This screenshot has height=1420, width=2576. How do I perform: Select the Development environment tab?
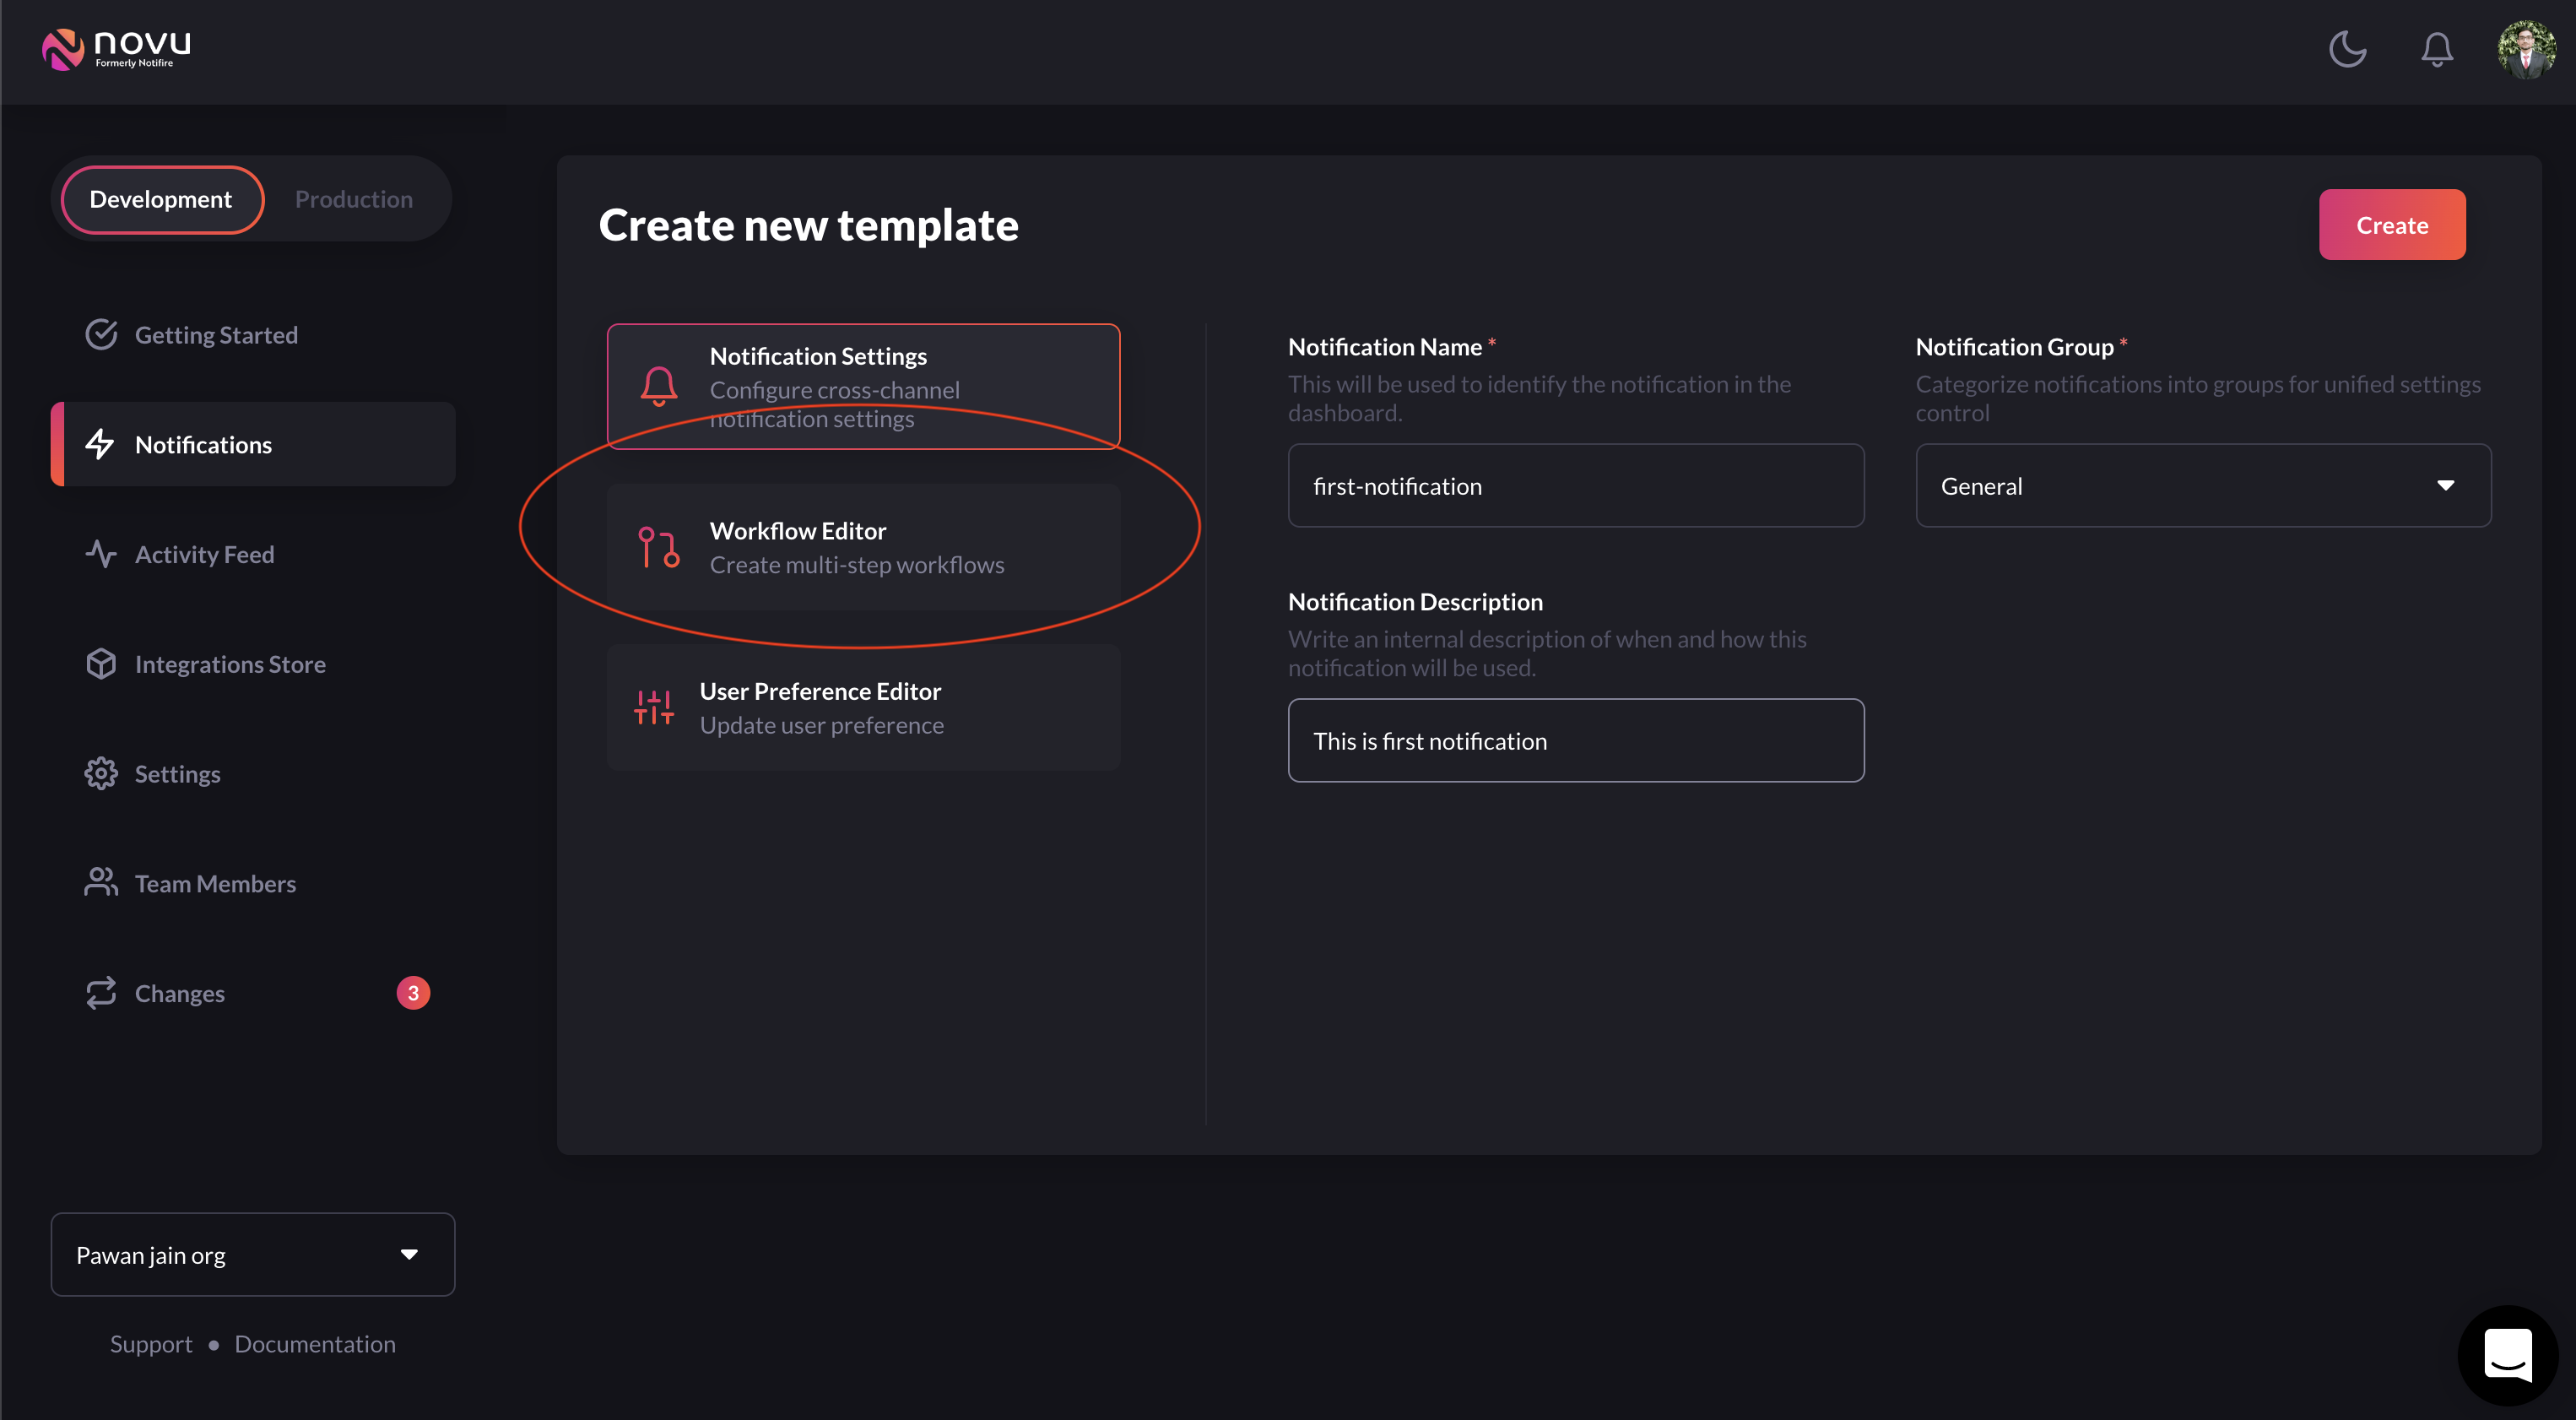pyautogui.click(x=159, y=198)
